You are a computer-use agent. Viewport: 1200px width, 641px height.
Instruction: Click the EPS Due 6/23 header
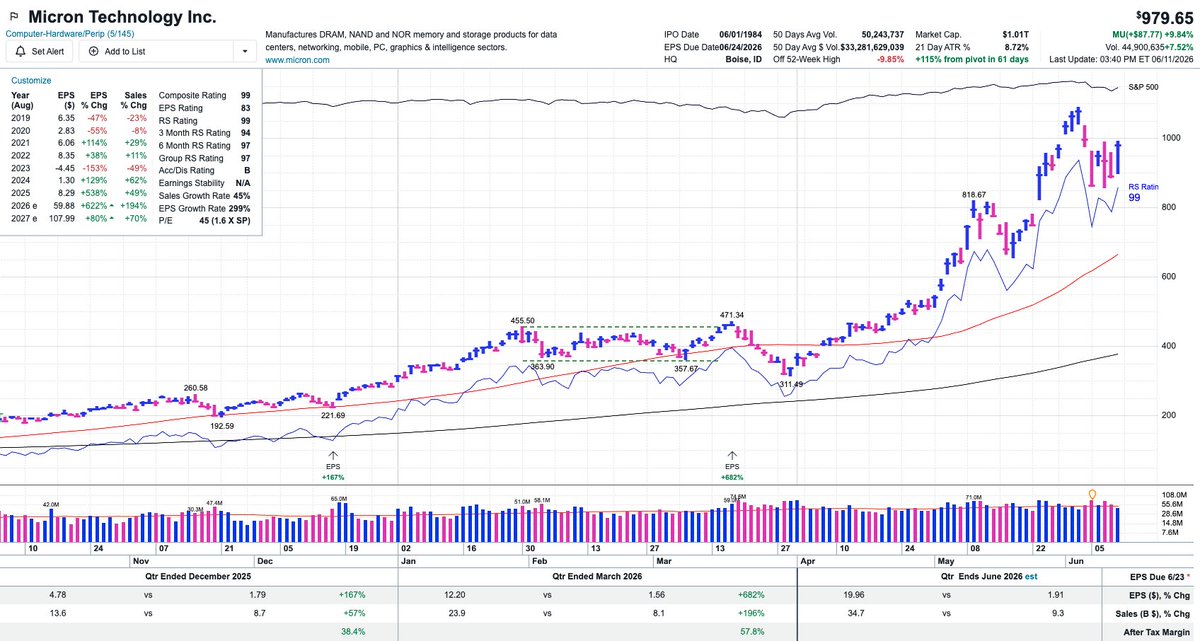click(1161, 576)
